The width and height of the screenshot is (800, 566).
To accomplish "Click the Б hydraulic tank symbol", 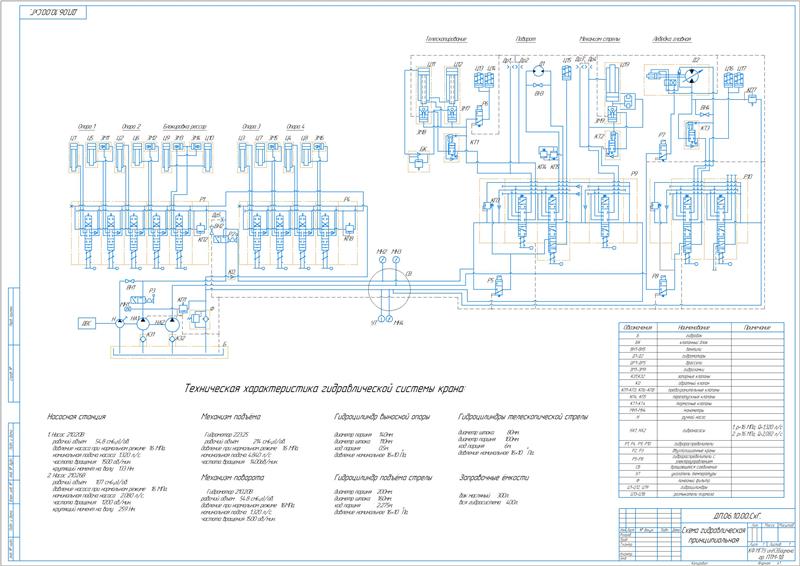I will pyautogui.click(x=168, y=351).
